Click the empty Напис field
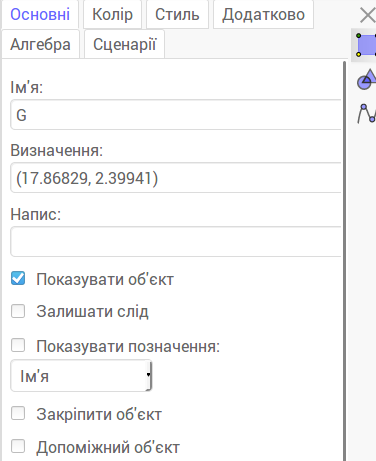 pos(176,241)
